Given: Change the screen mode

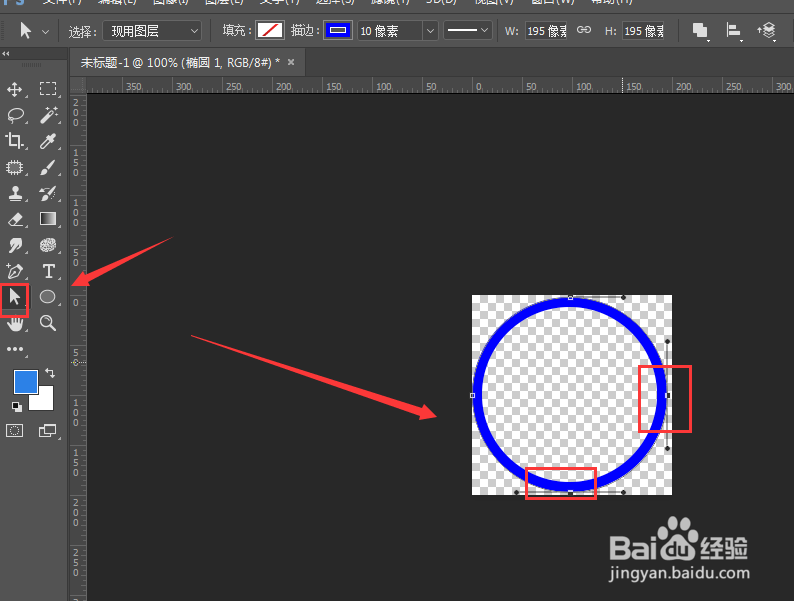Looking at the screenshot, I should [x=48, y=431].
